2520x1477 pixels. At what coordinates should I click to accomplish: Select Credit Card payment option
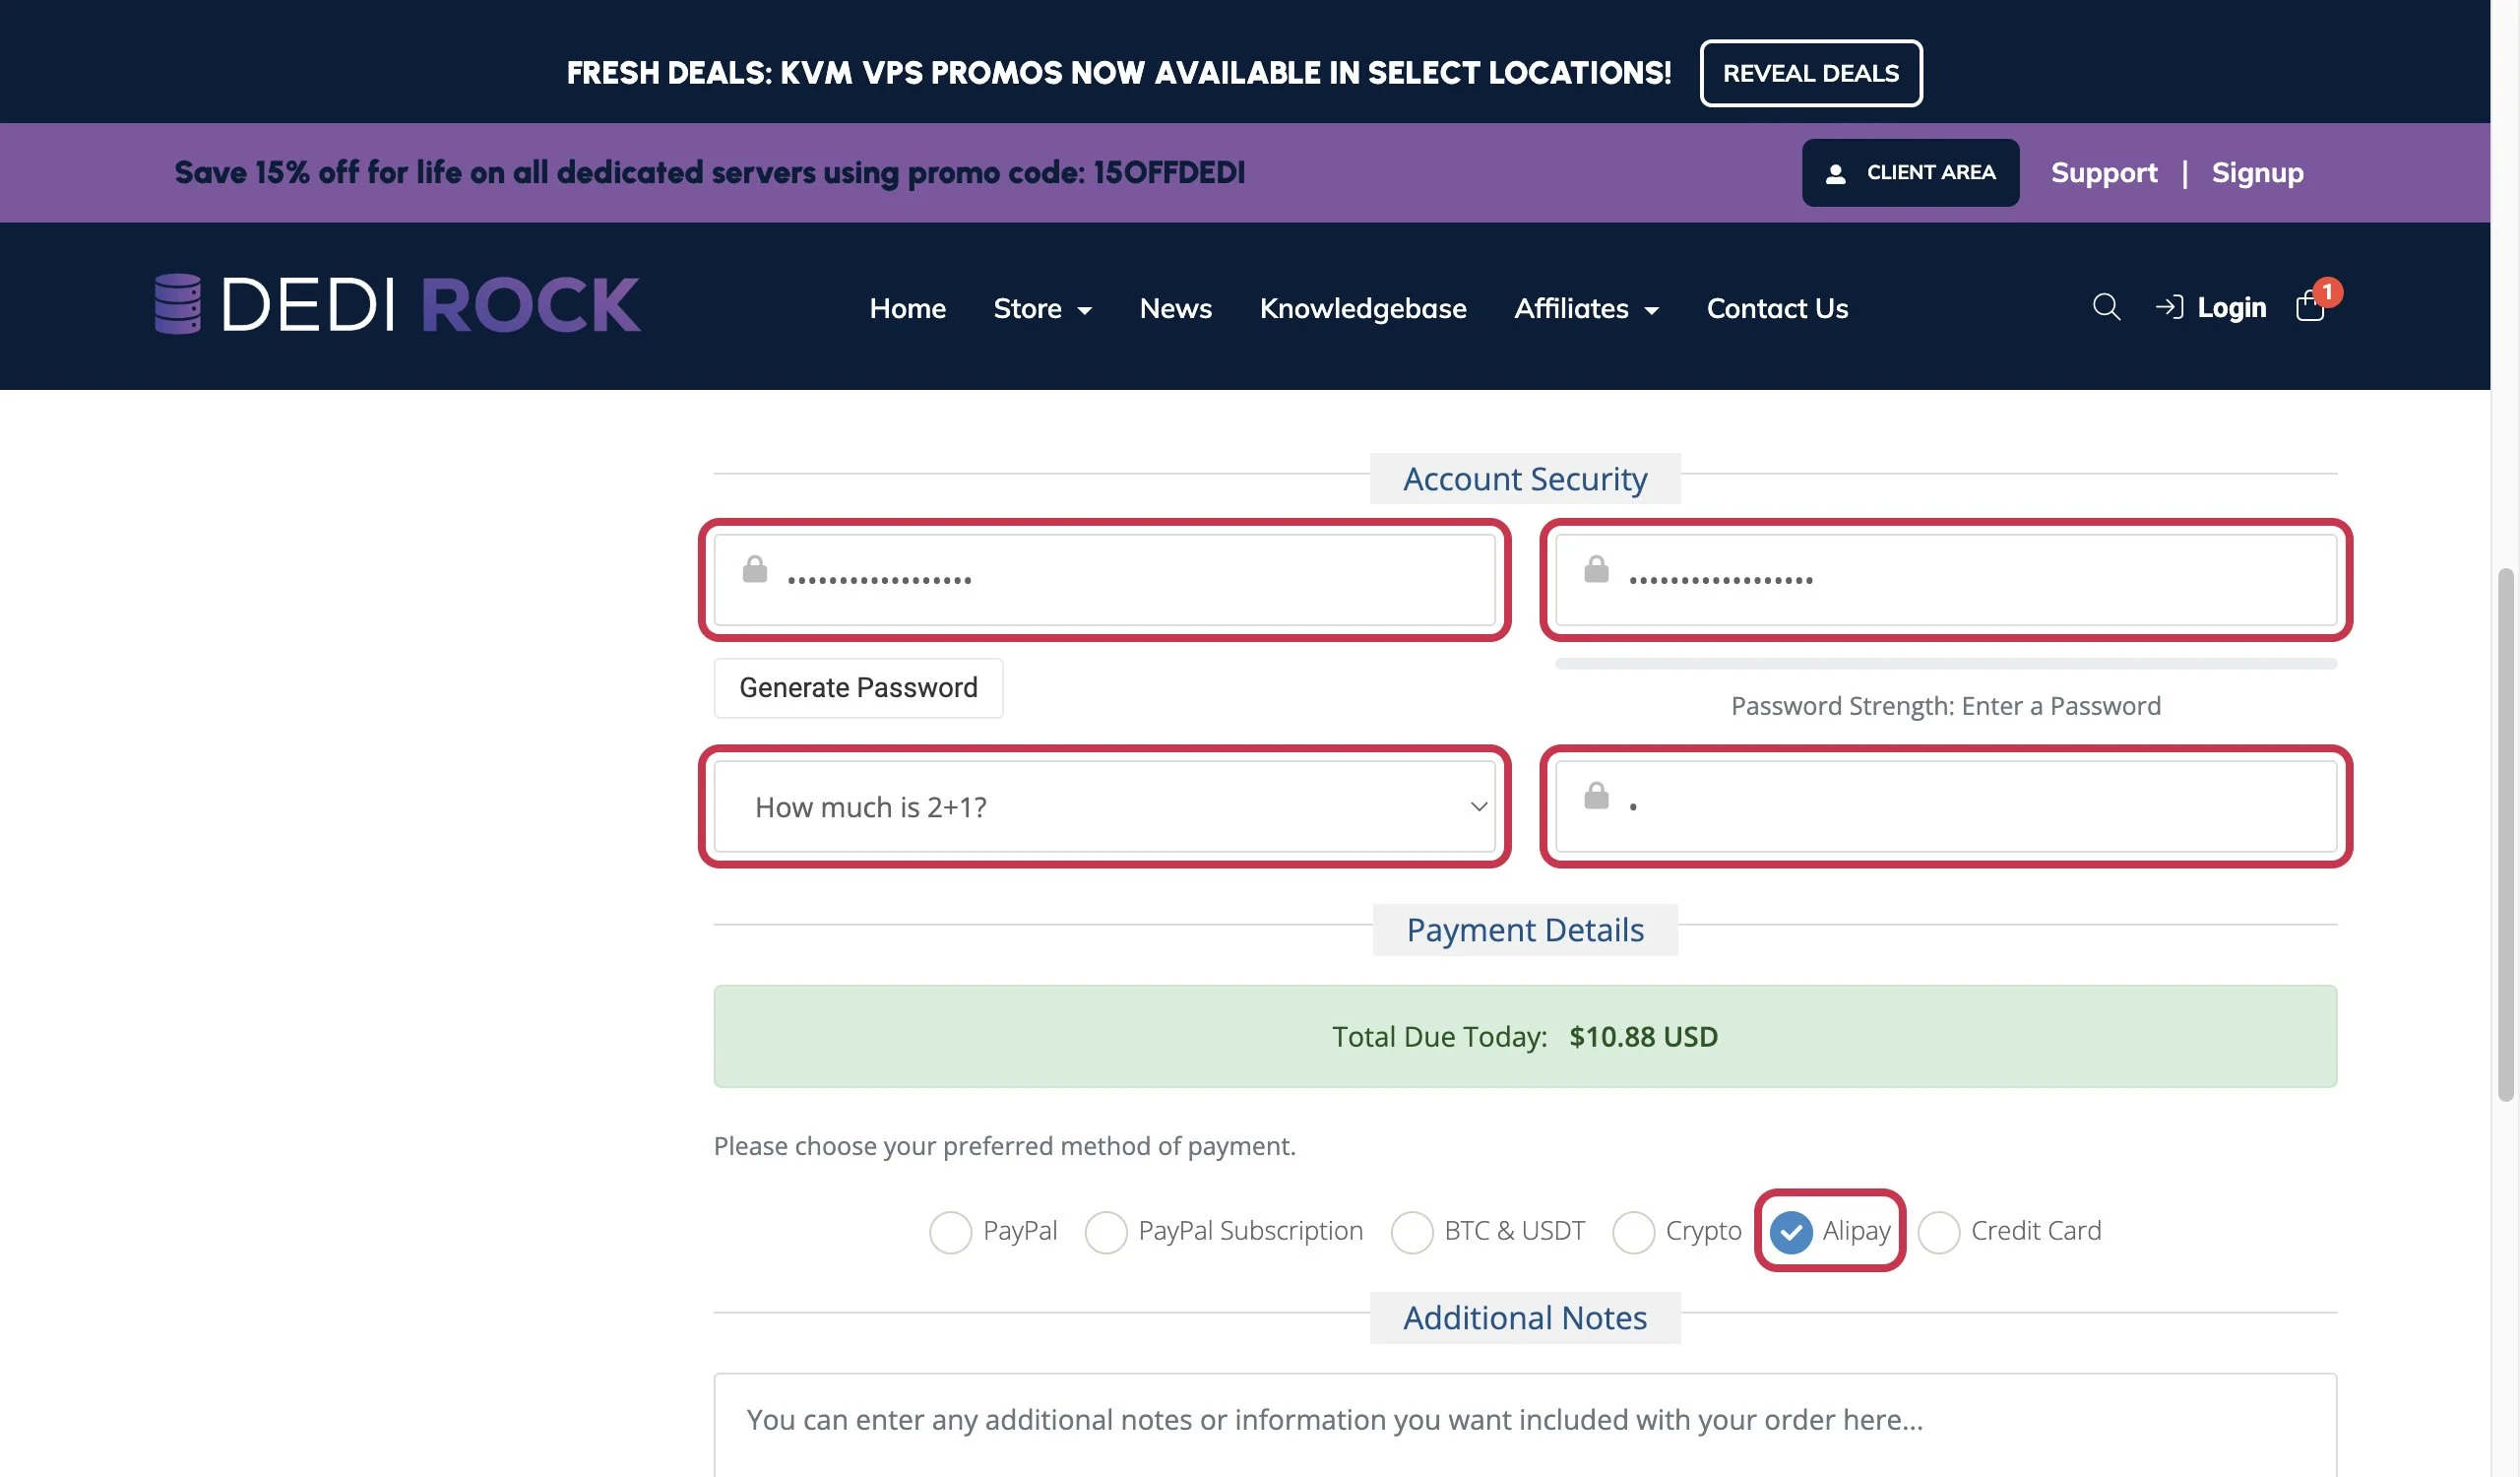[x=1938, y=1232]
